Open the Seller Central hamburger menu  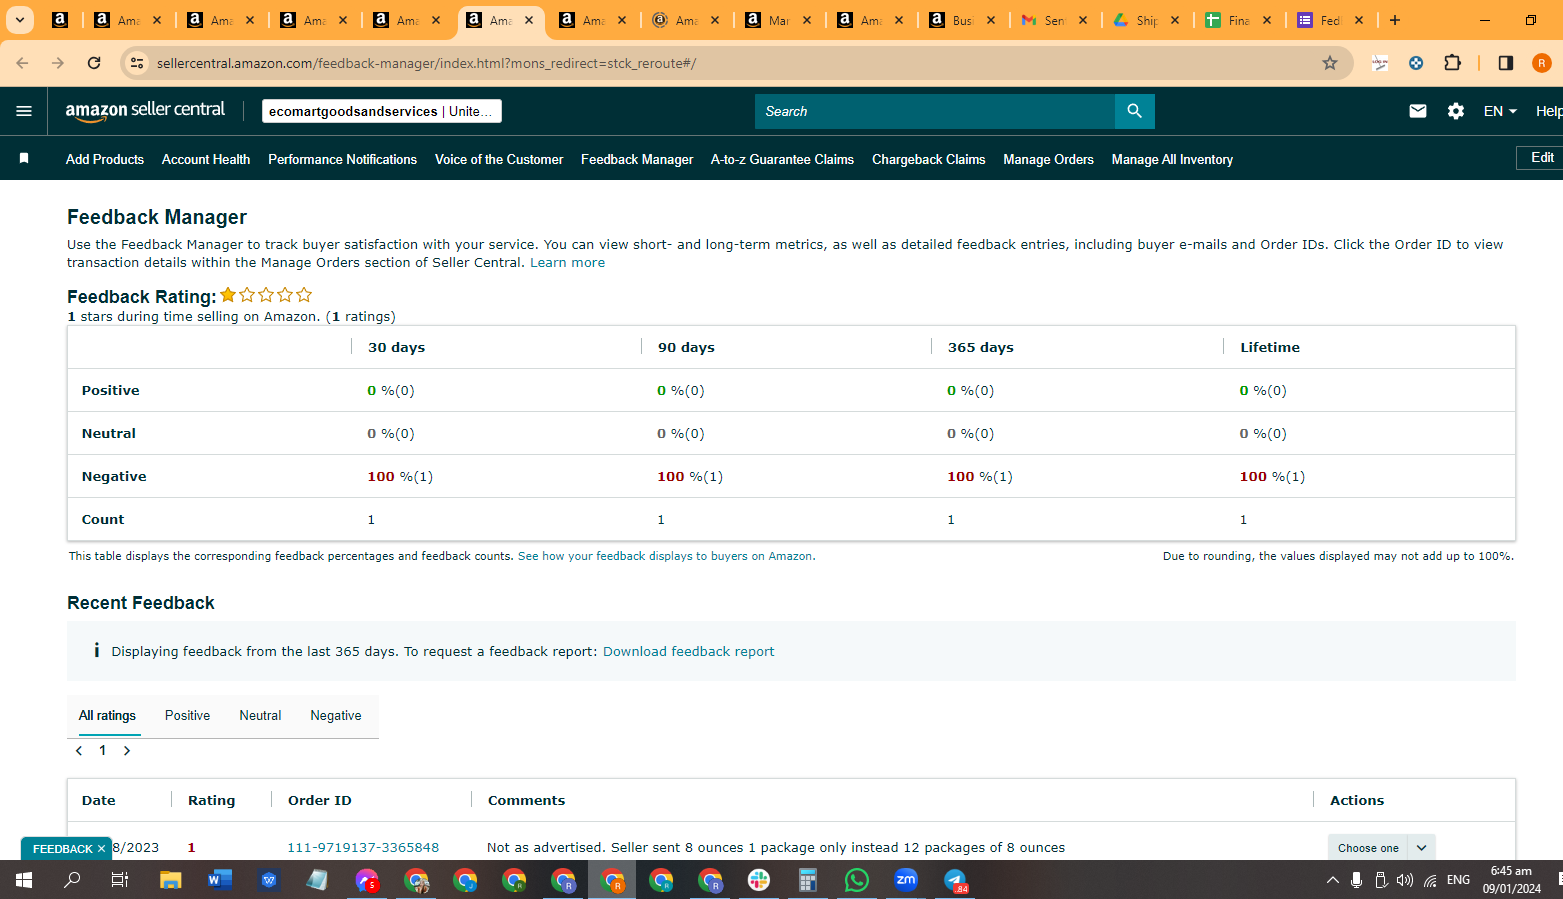click(24, 111)
